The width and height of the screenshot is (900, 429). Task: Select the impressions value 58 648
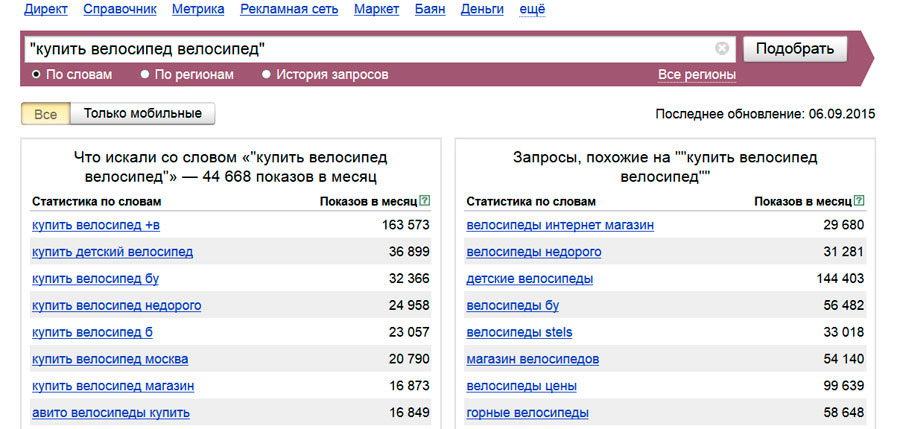pyautogui.click(x=843, y=413)
